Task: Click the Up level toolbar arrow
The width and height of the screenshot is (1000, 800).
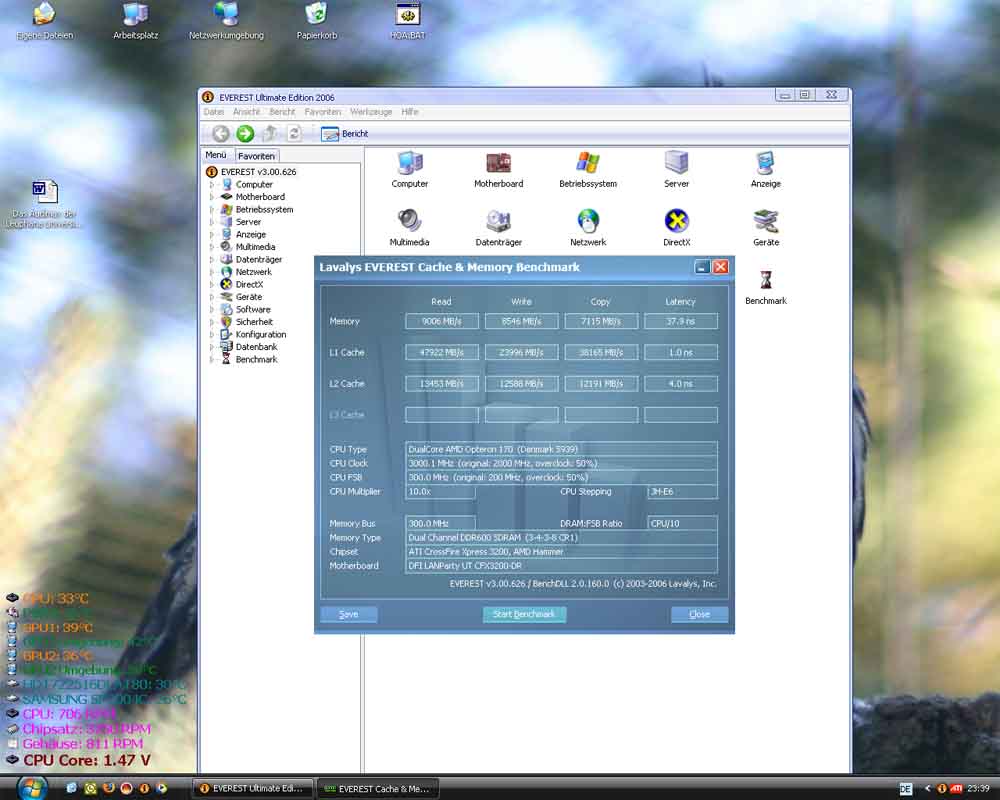Action: click(270, 133)
